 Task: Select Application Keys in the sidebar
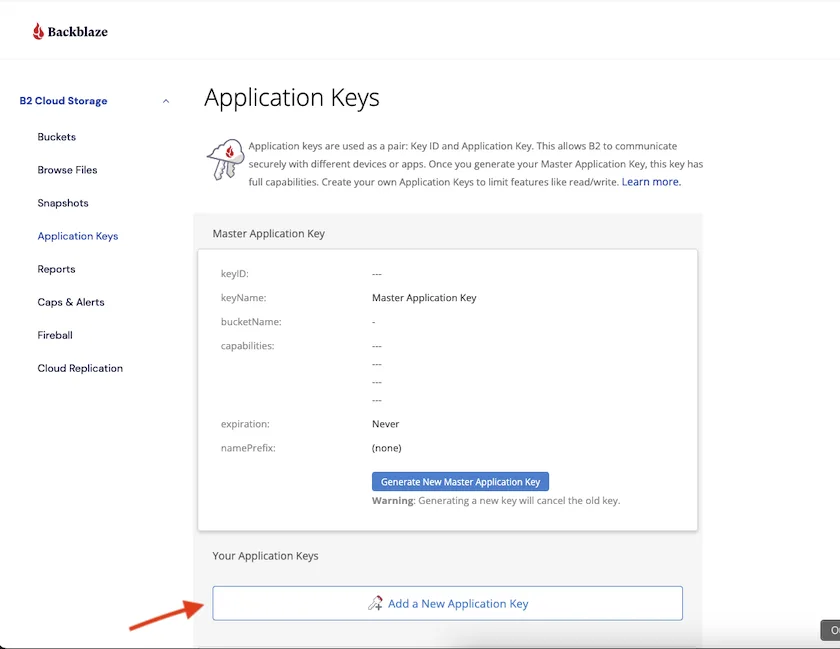[77, 236]
